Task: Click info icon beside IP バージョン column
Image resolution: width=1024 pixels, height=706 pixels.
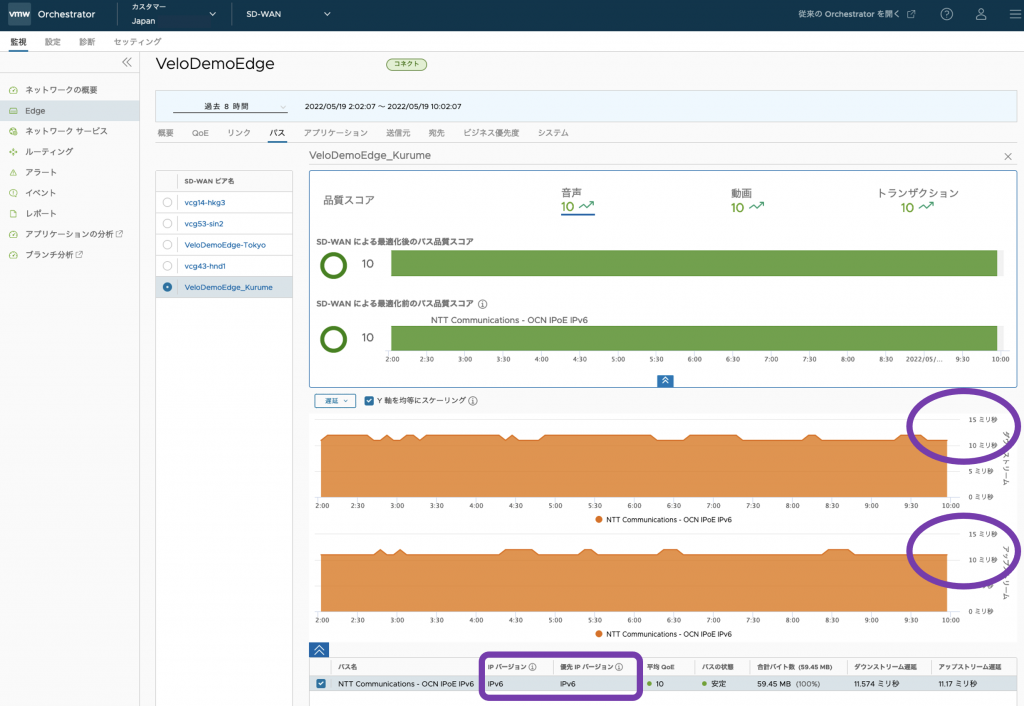Action: coord(532,667)
